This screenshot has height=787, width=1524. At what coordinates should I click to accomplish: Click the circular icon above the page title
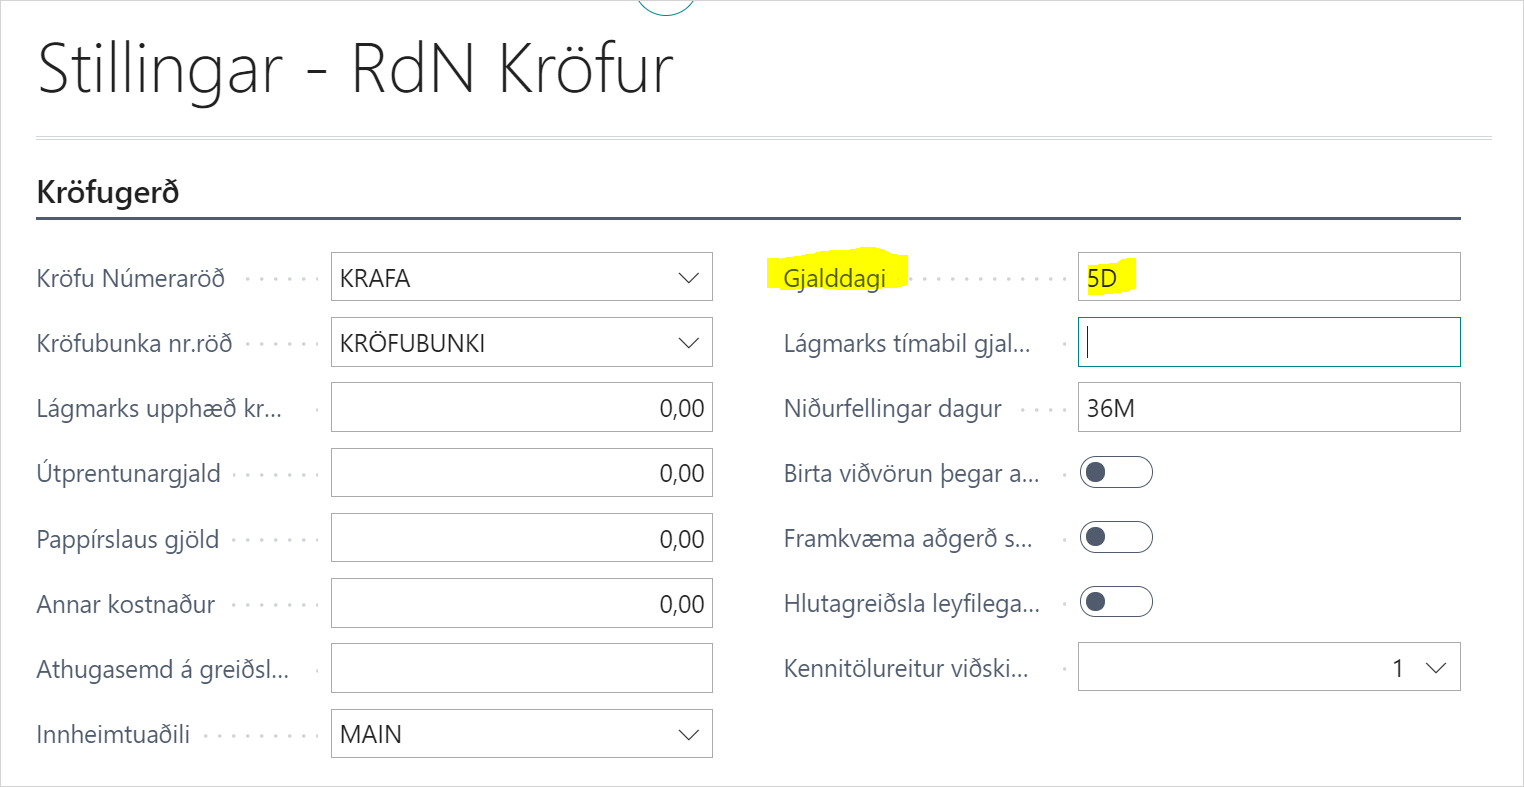[x=665, y=5]
